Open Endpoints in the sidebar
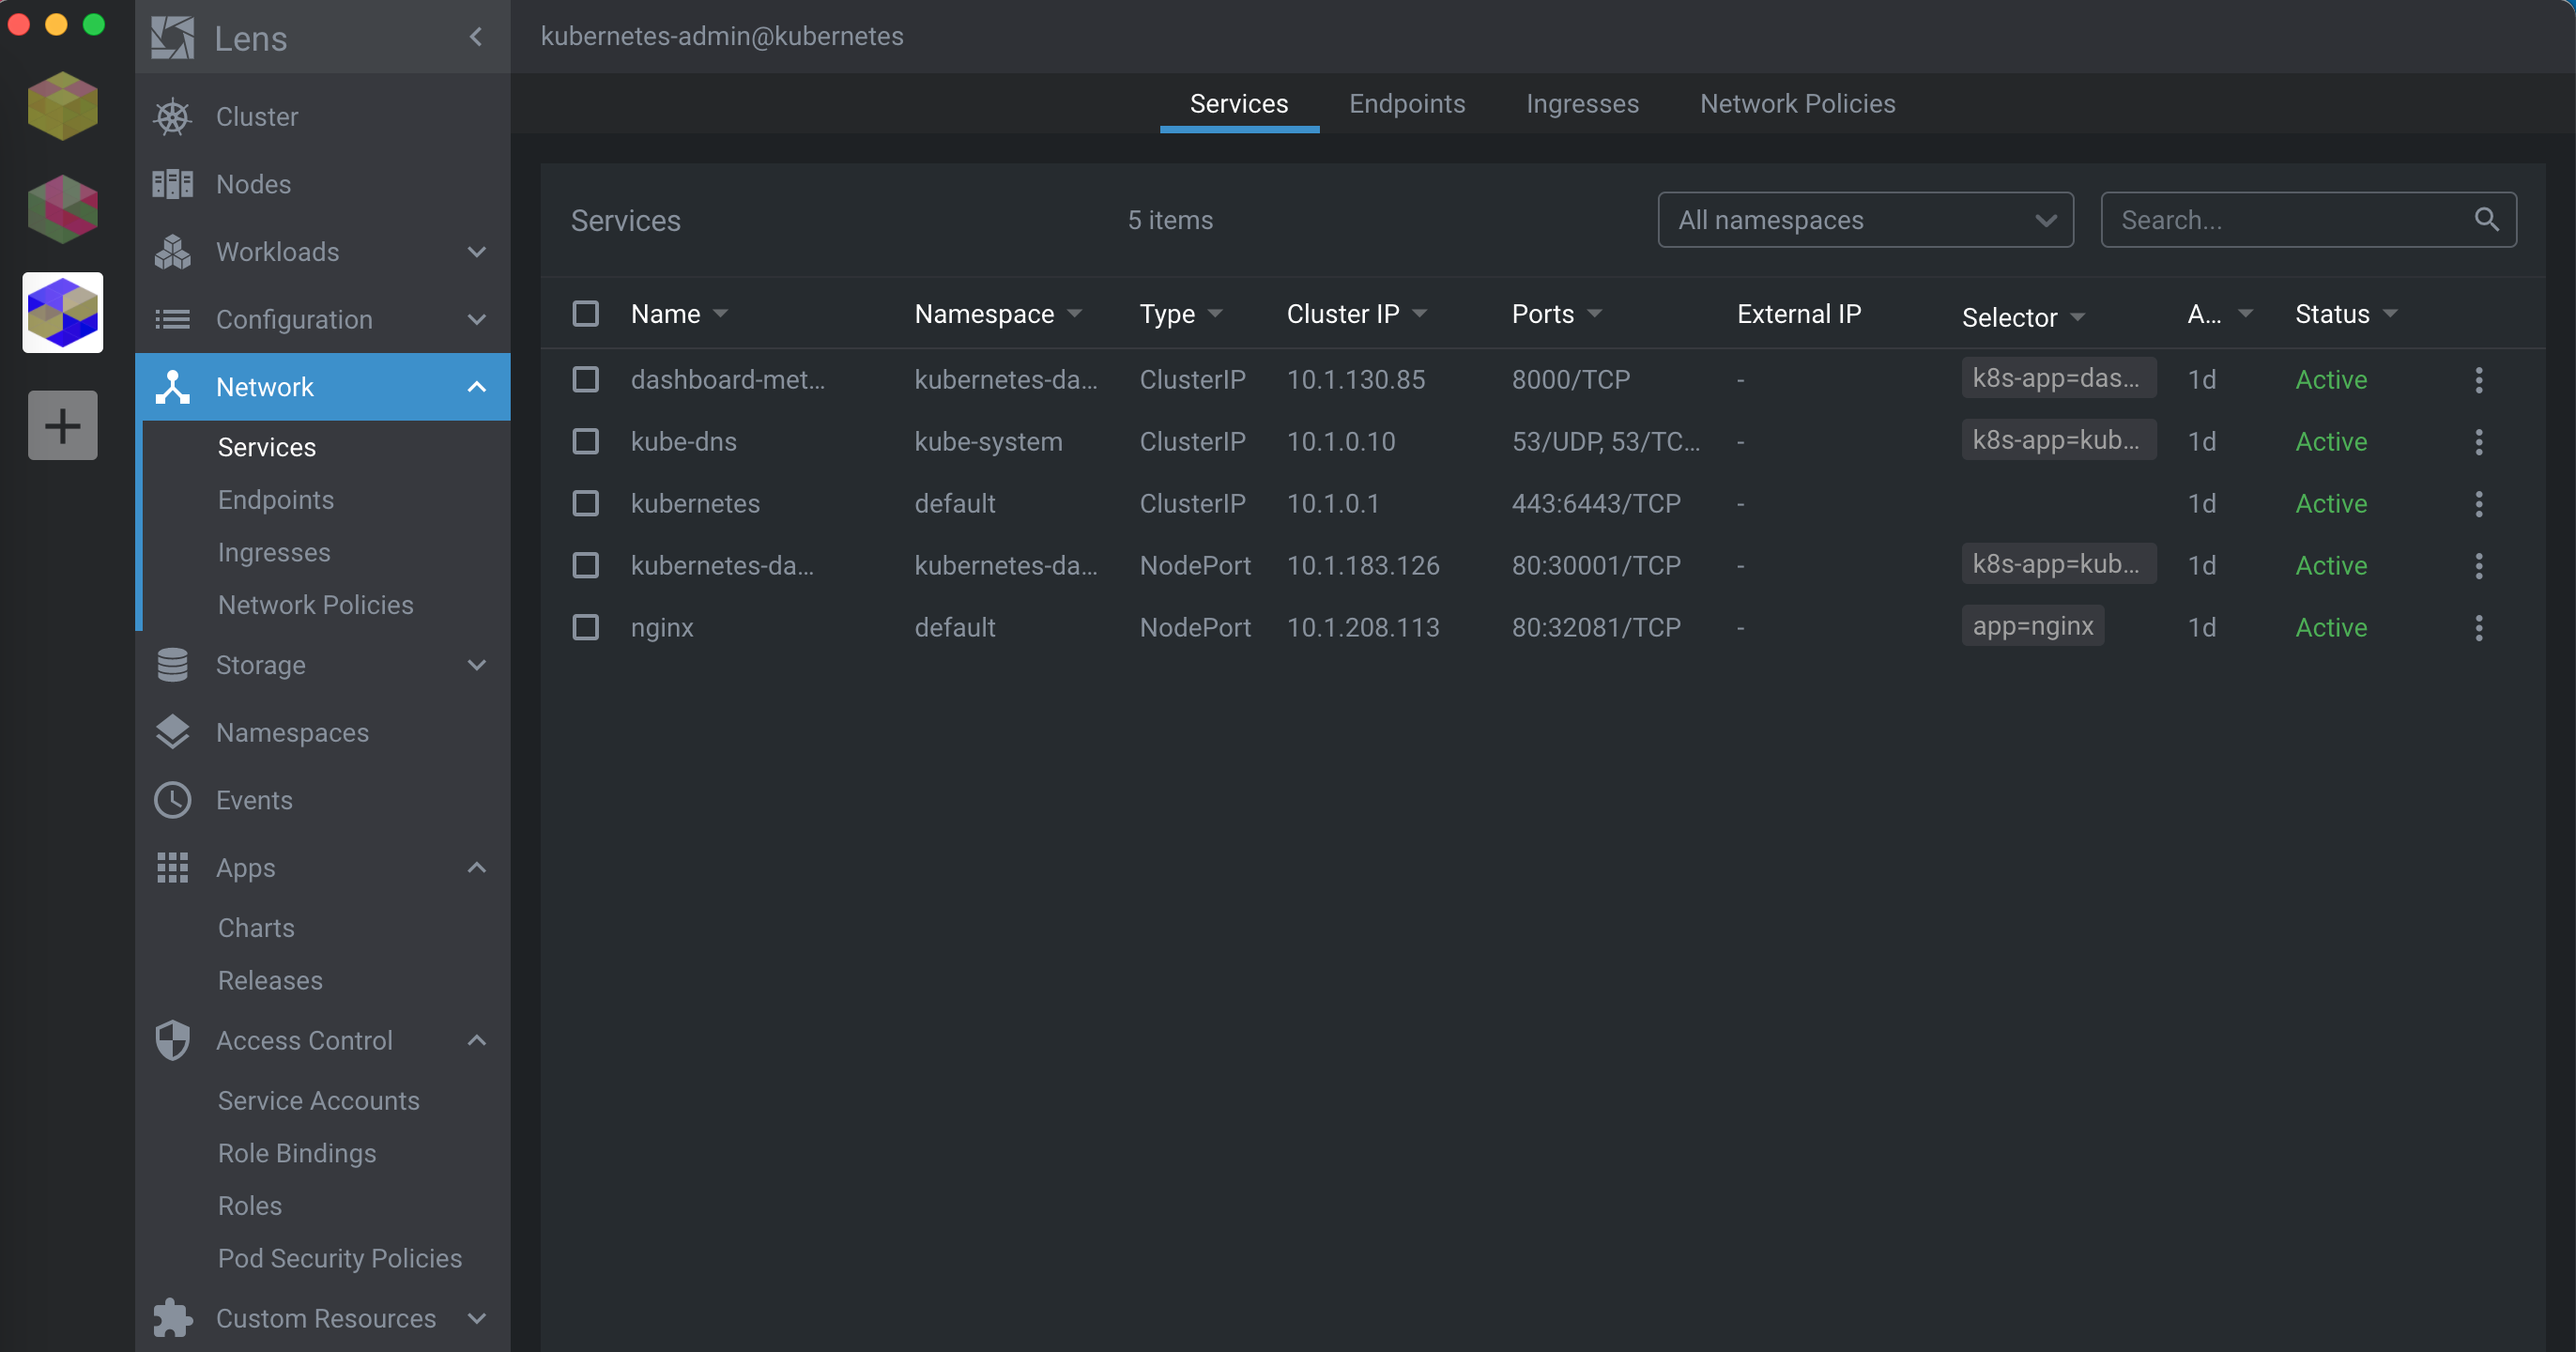This screenshot has width=2576, height=1352. coord(276,500)
